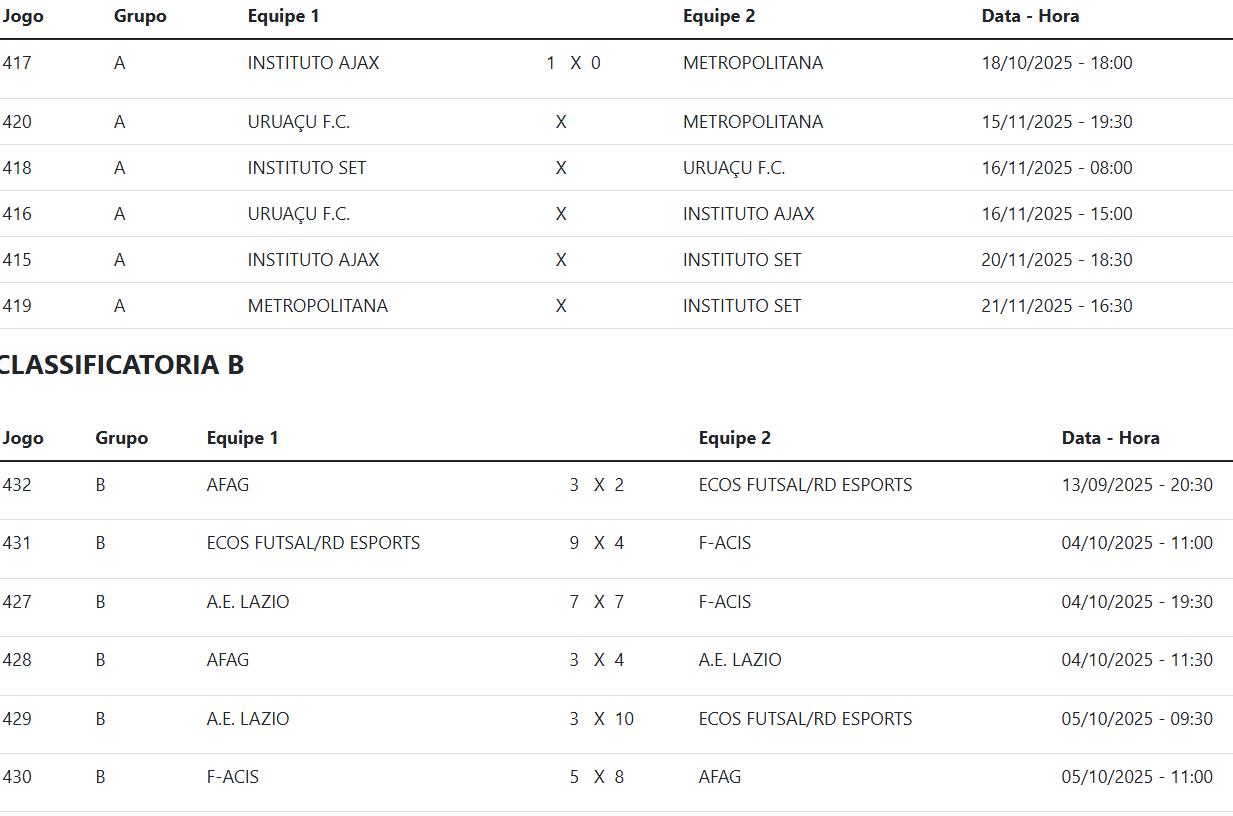The image size is (1233, 816).
Task: Click the date 20/11/2025 - 18:30
Action: coord(1056,260)
